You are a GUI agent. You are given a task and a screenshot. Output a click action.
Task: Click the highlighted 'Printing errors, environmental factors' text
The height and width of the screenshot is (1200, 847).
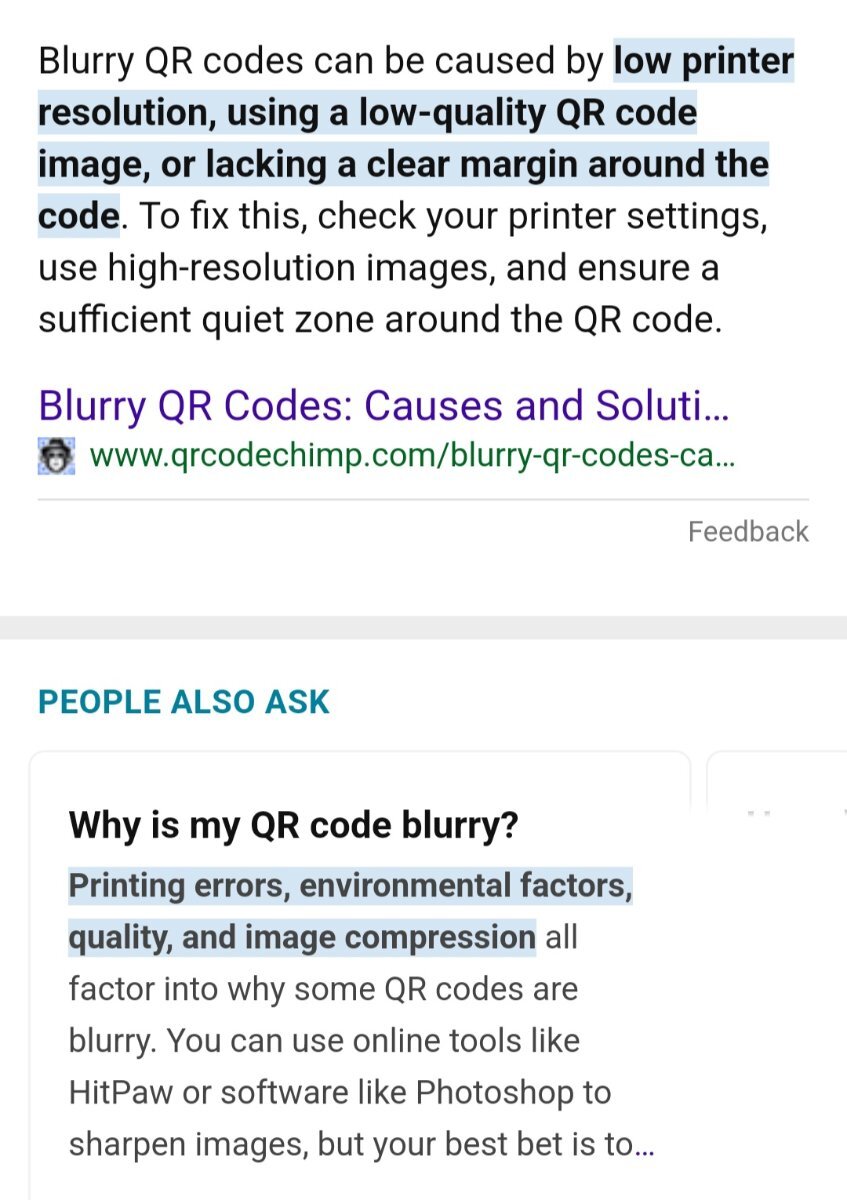click(350, 886)
